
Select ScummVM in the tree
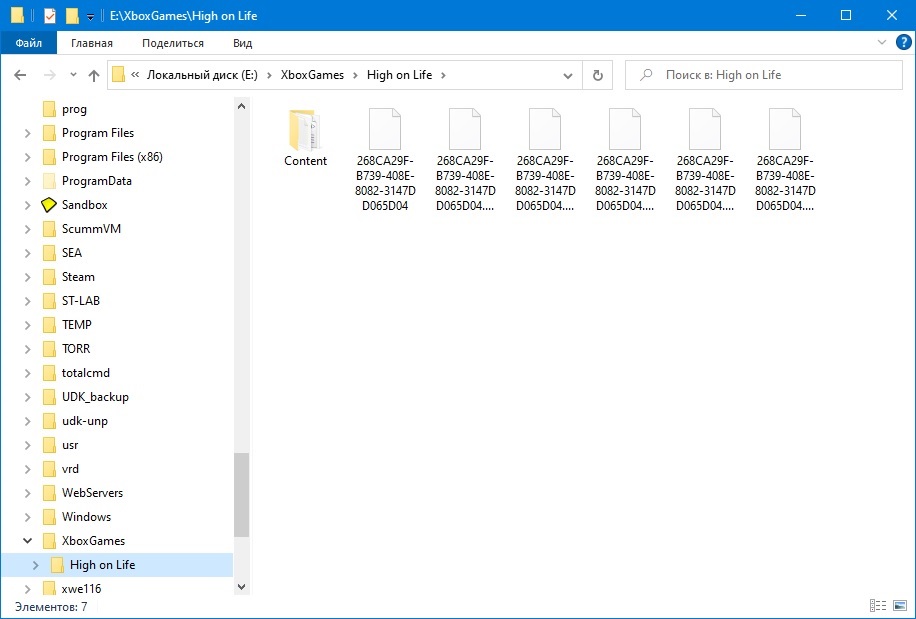pos(91,228)
